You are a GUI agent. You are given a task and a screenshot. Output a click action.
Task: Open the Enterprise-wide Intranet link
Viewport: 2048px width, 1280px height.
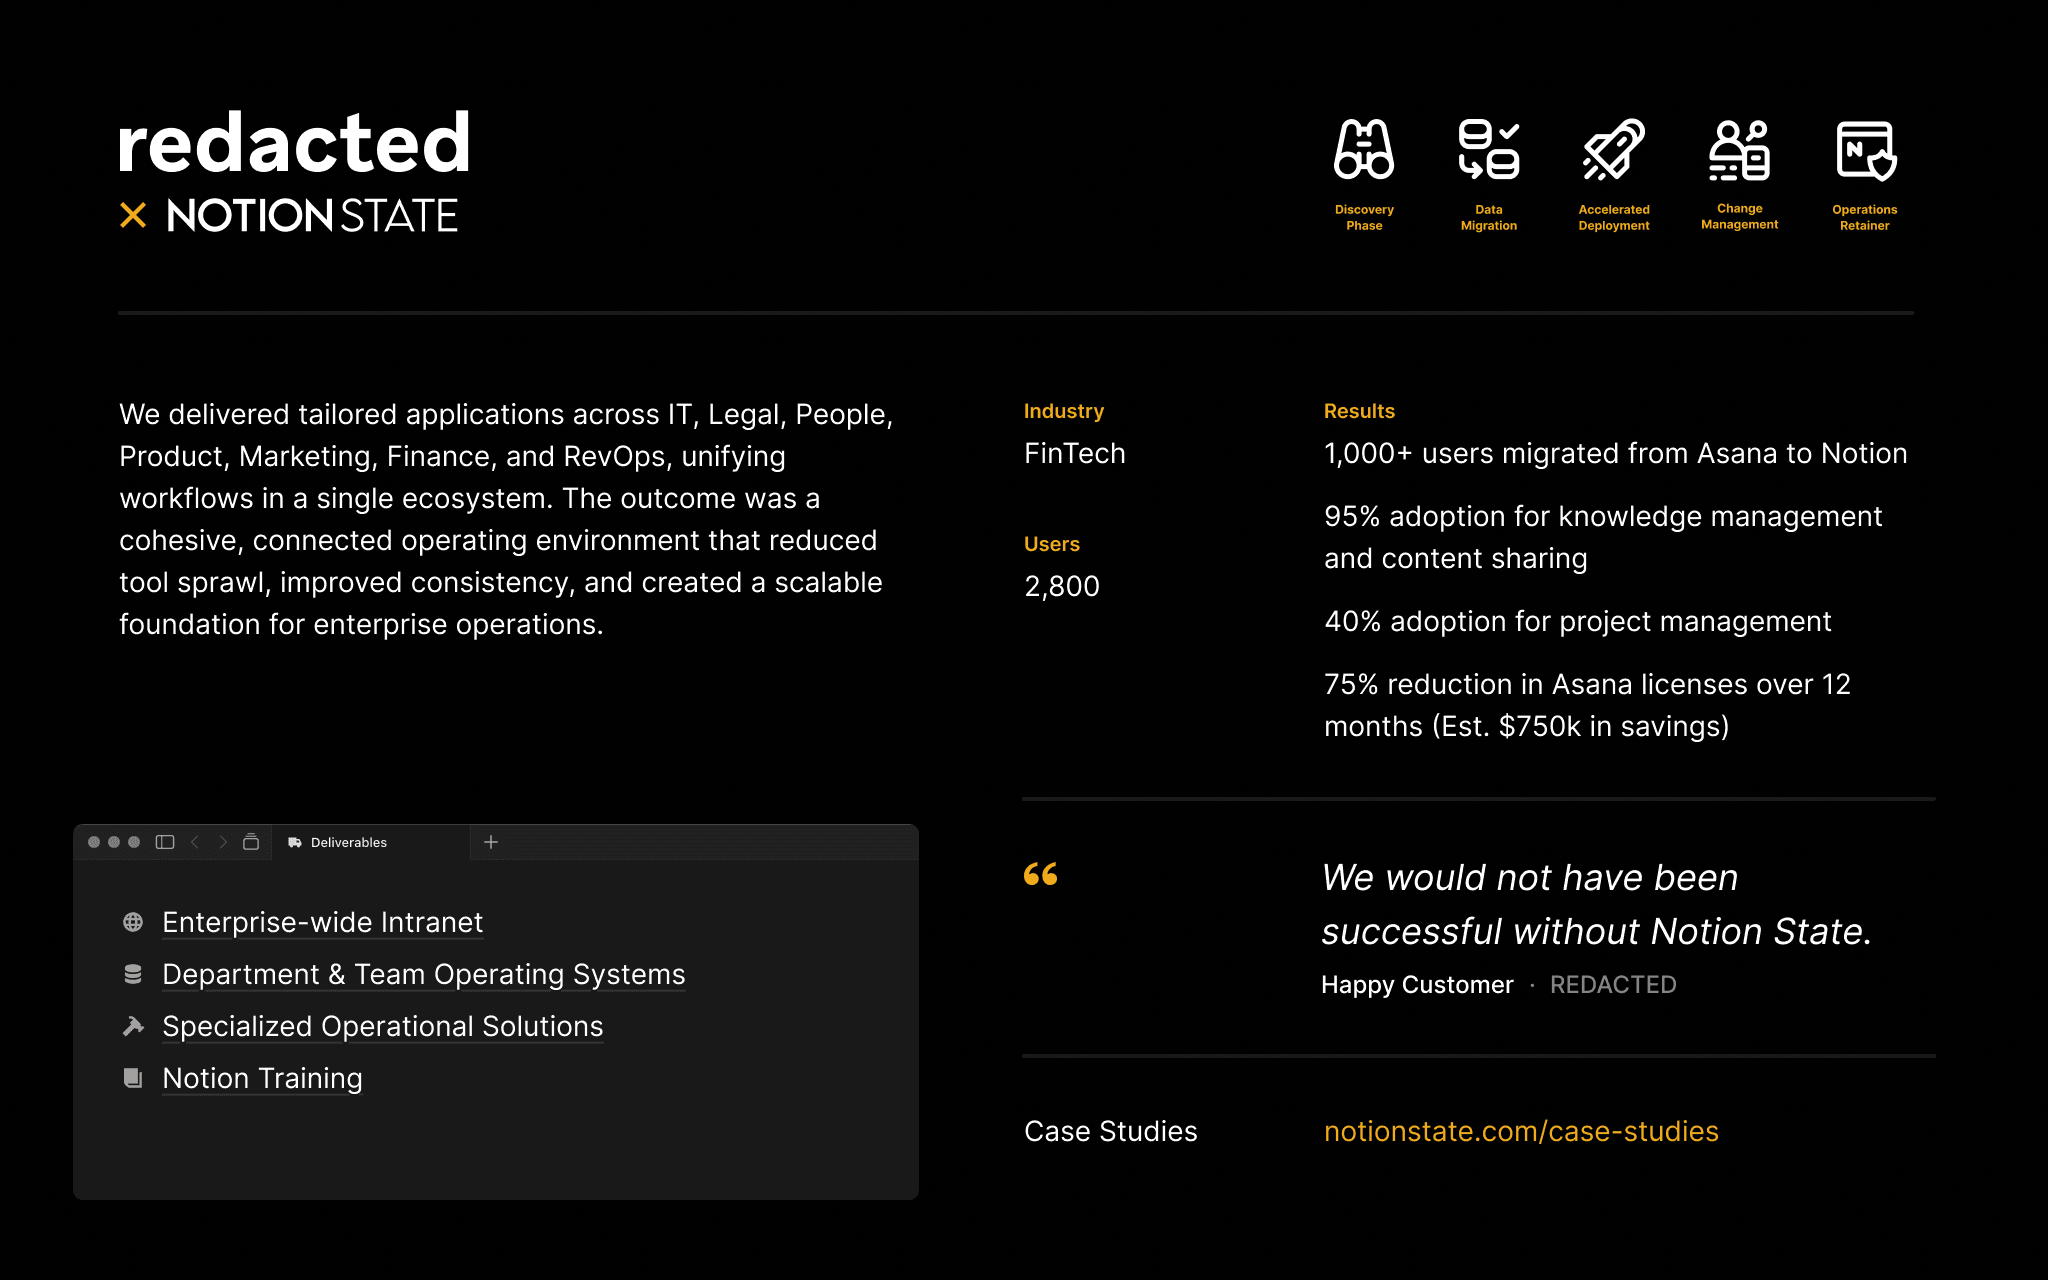[322, 922]
